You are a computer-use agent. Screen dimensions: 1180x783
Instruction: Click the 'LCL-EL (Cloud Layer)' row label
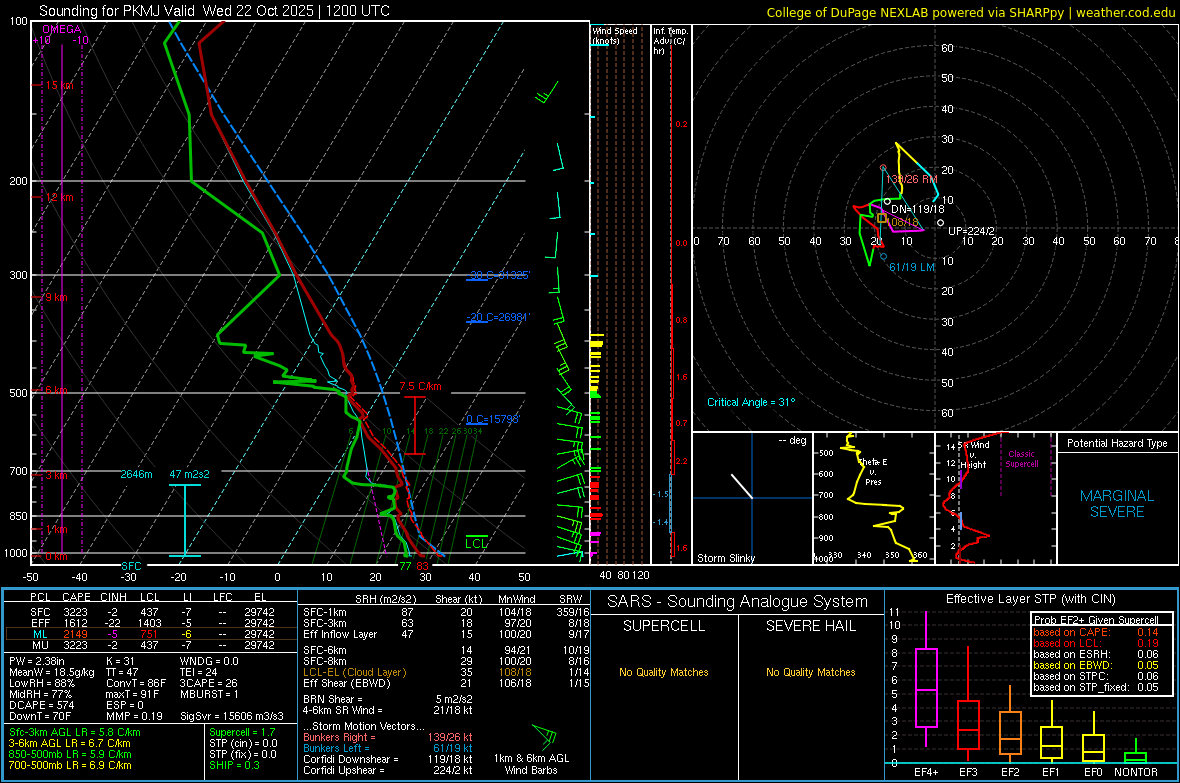[354, 672]
